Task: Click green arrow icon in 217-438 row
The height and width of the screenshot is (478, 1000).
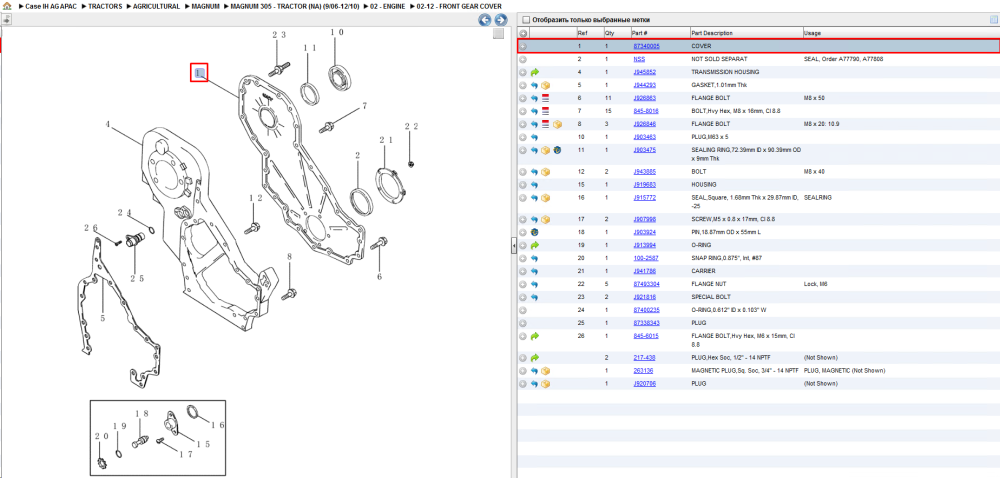Action: click(x=534, y=358)
